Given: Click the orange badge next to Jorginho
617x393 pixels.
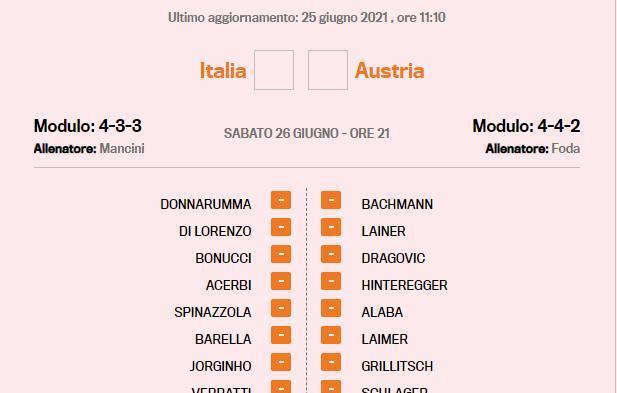Looking at the screenshot, I should coord(281,362).
